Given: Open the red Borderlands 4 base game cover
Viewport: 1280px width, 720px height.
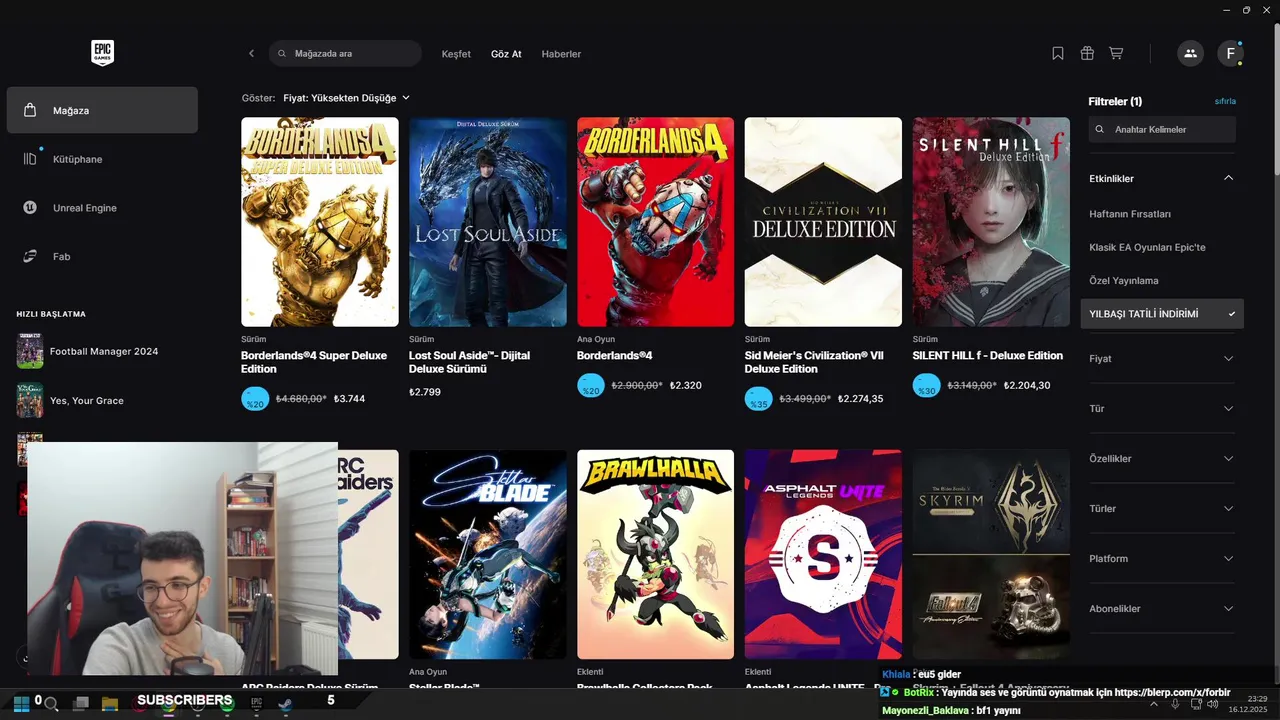Looking at the screenshot, I should [656, 222].
